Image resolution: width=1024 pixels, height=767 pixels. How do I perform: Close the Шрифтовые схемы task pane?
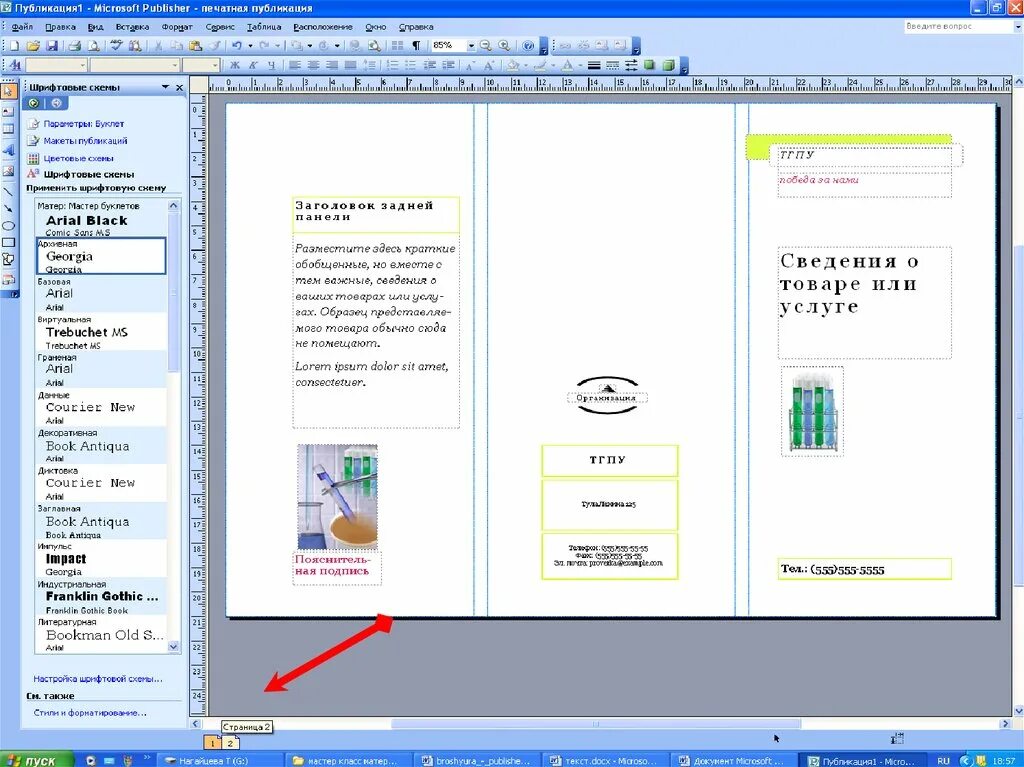[x=180, y=87]
